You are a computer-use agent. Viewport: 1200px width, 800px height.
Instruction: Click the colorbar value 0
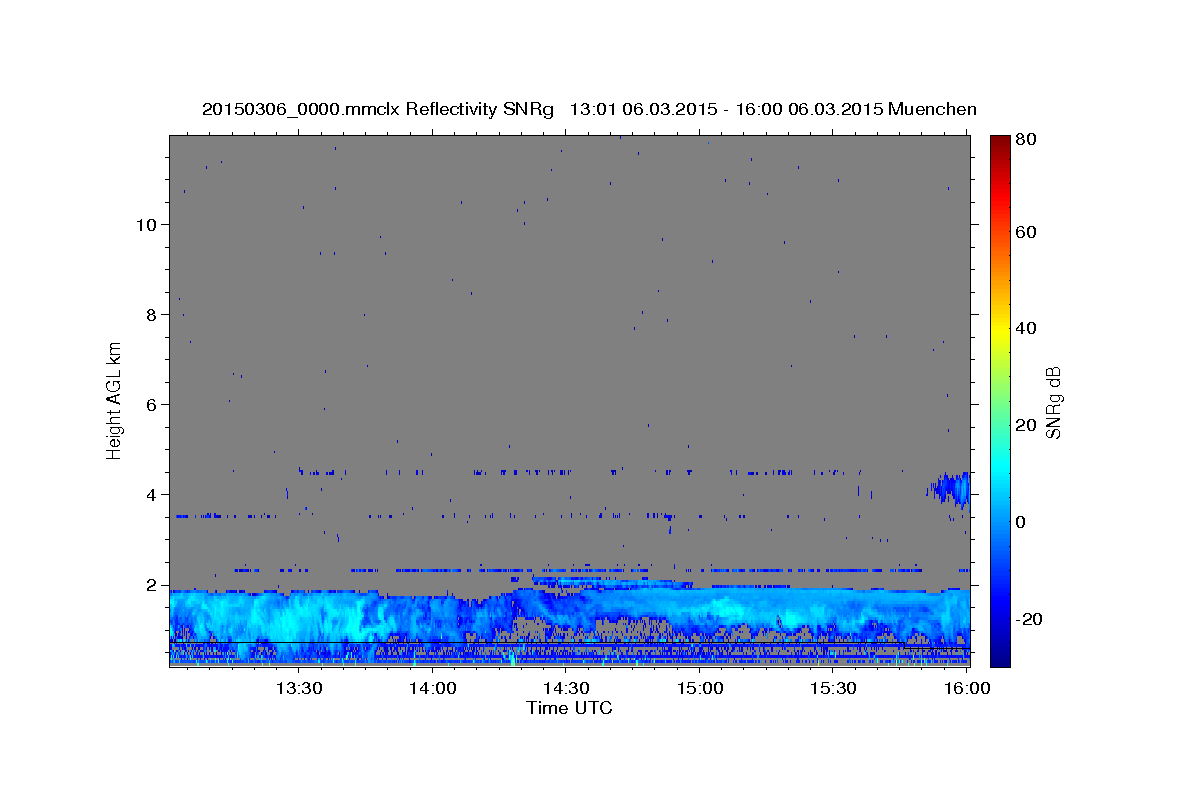[x=1021, y=522]
